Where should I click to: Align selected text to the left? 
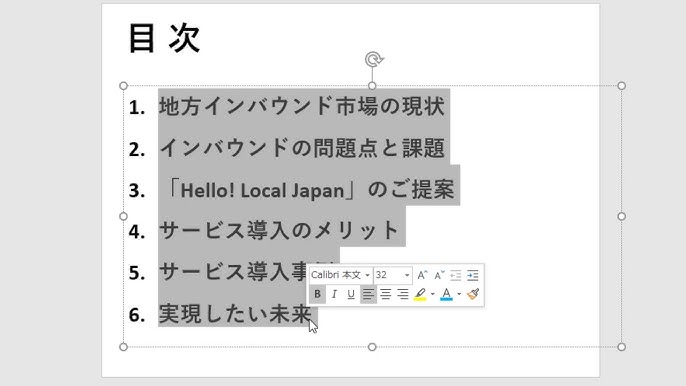368,294
